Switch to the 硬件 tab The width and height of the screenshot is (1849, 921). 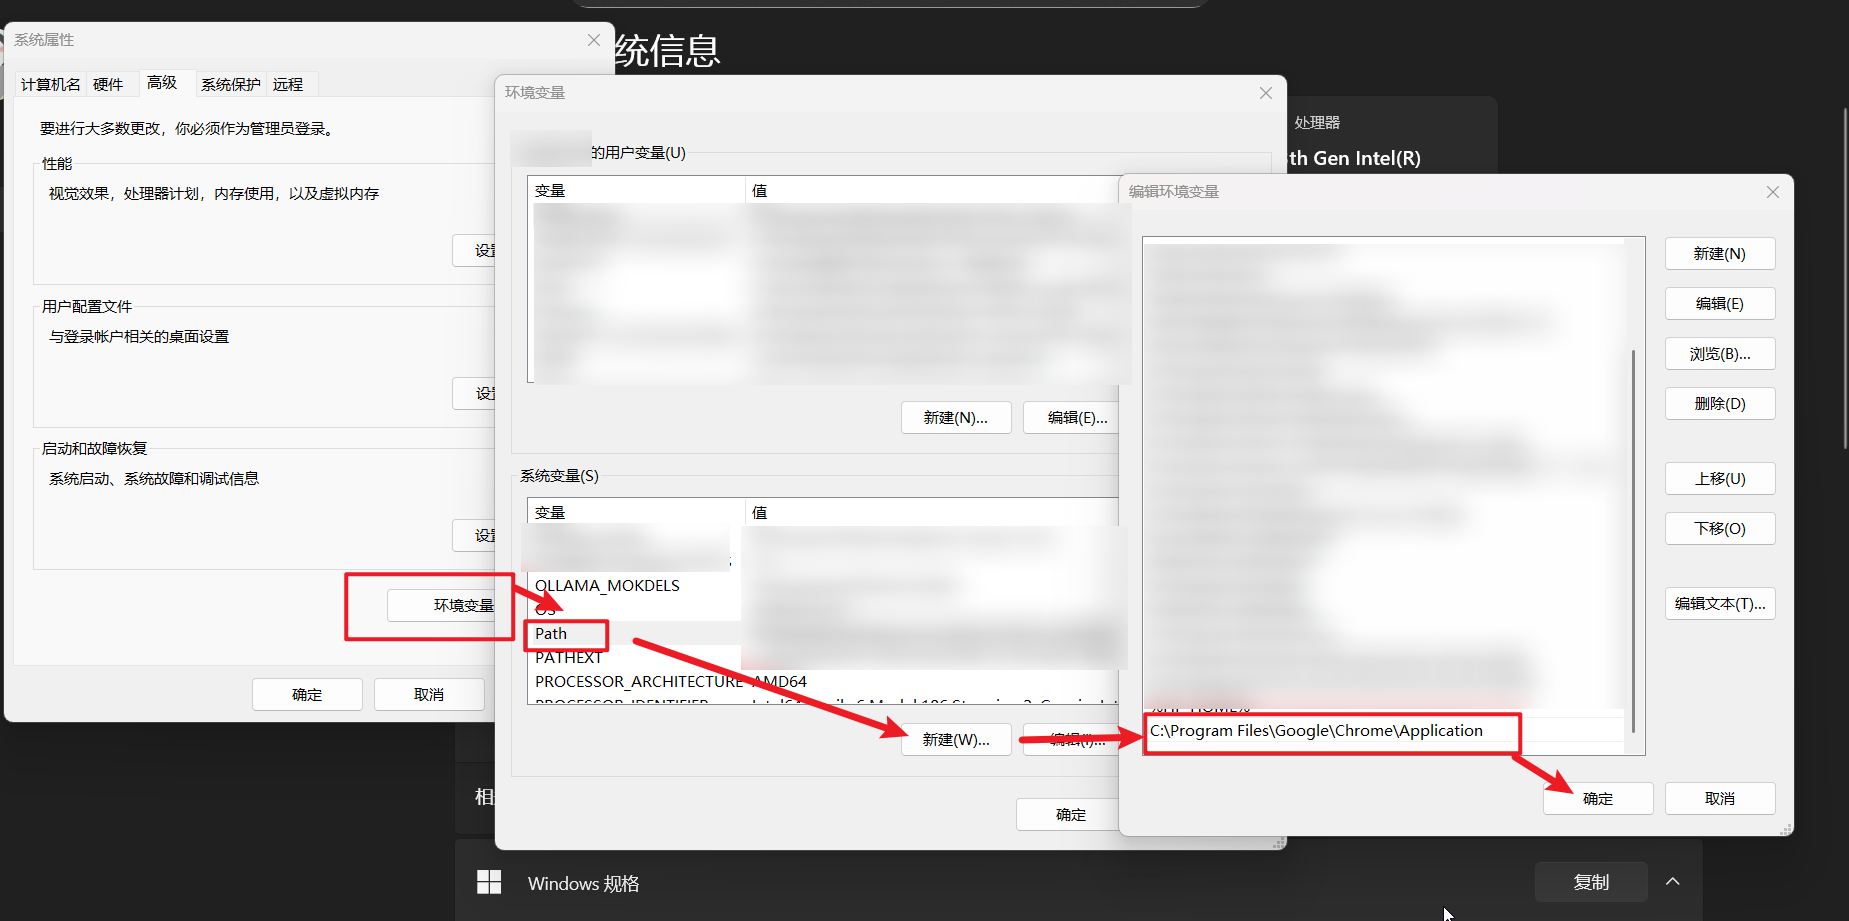click(108, 84)
